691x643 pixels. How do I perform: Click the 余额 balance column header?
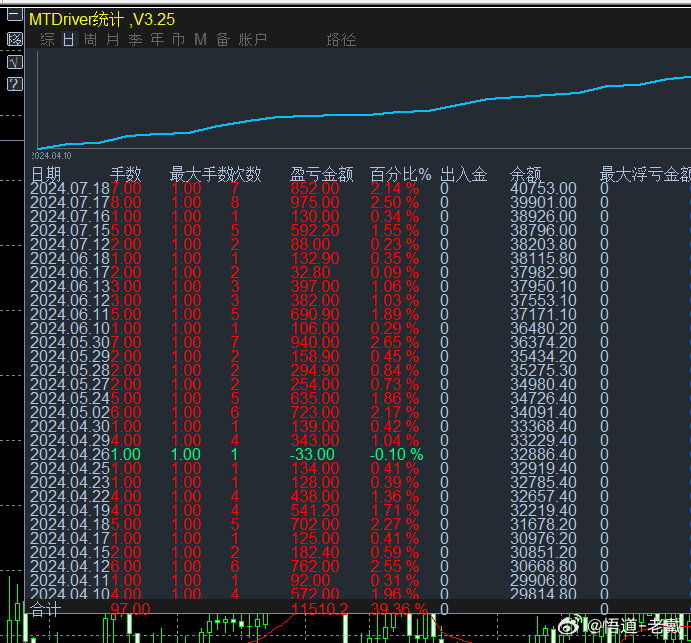pyautogui.click(x=525, y=174)
